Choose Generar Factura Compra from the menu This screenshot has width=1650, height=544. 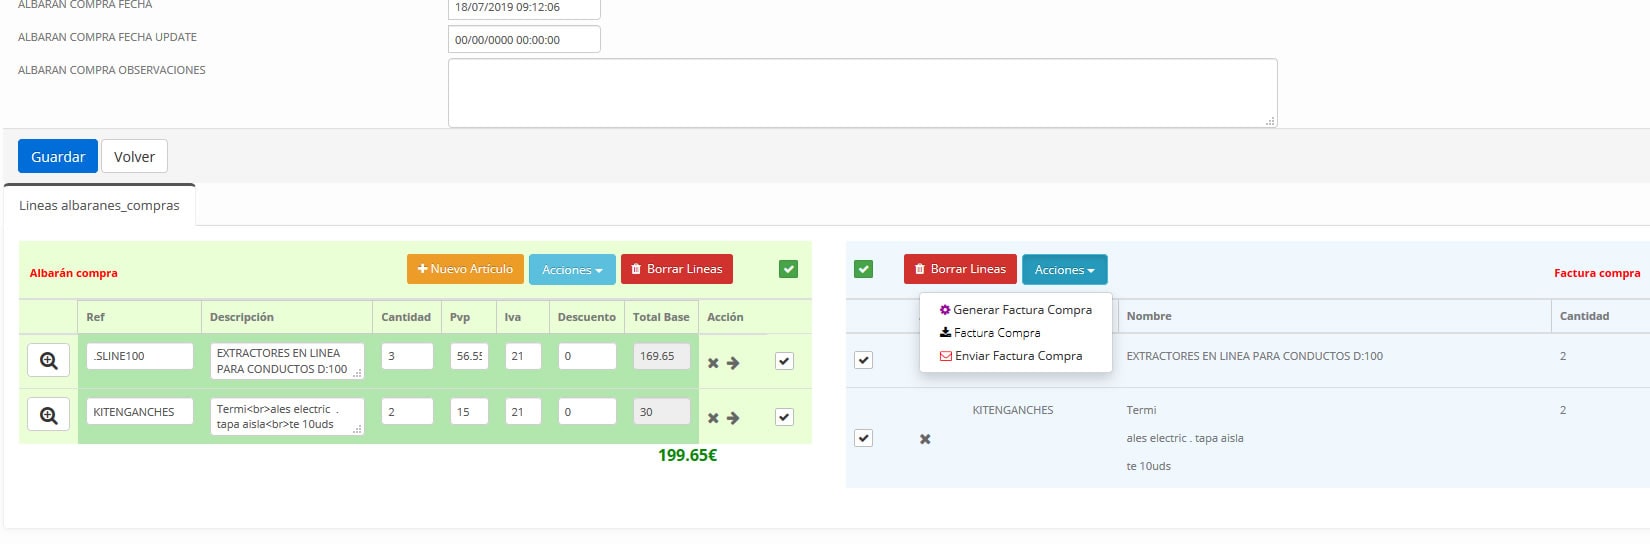pos(1016,310)
